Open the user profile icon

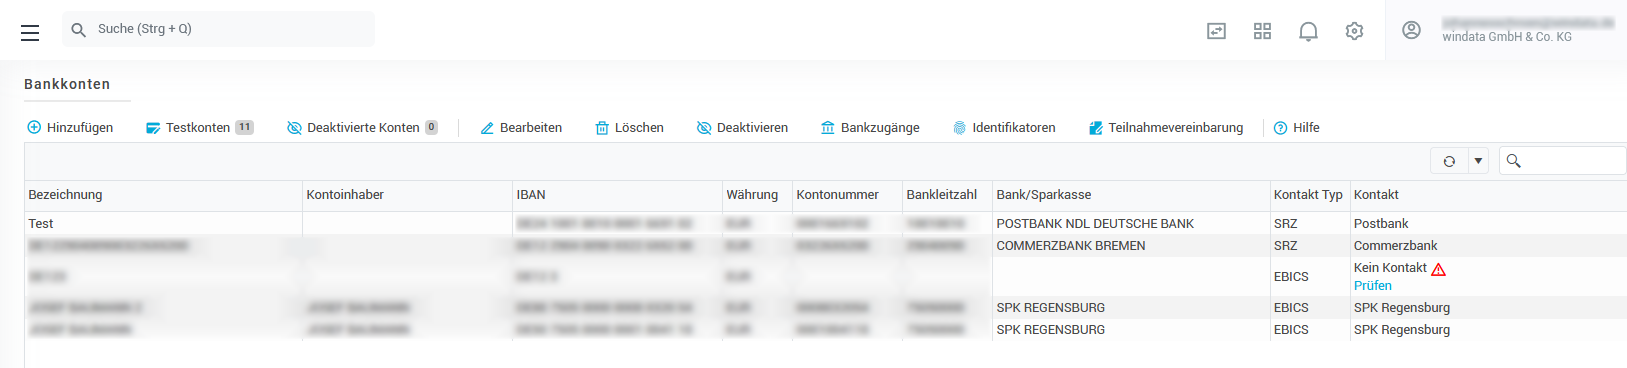[x=1411, y=30]
